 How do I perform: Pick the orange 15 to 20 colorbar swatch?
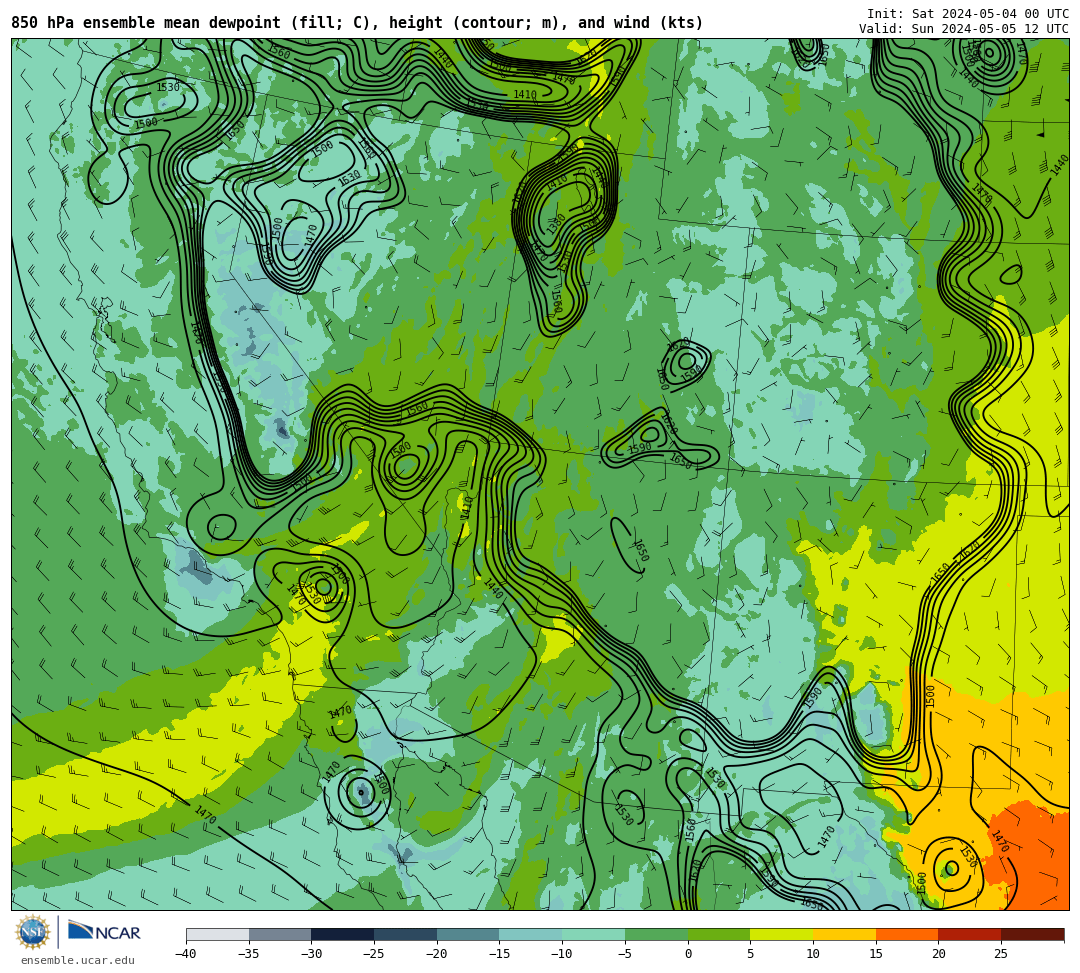pyautogui.click(x=907, y=934)
